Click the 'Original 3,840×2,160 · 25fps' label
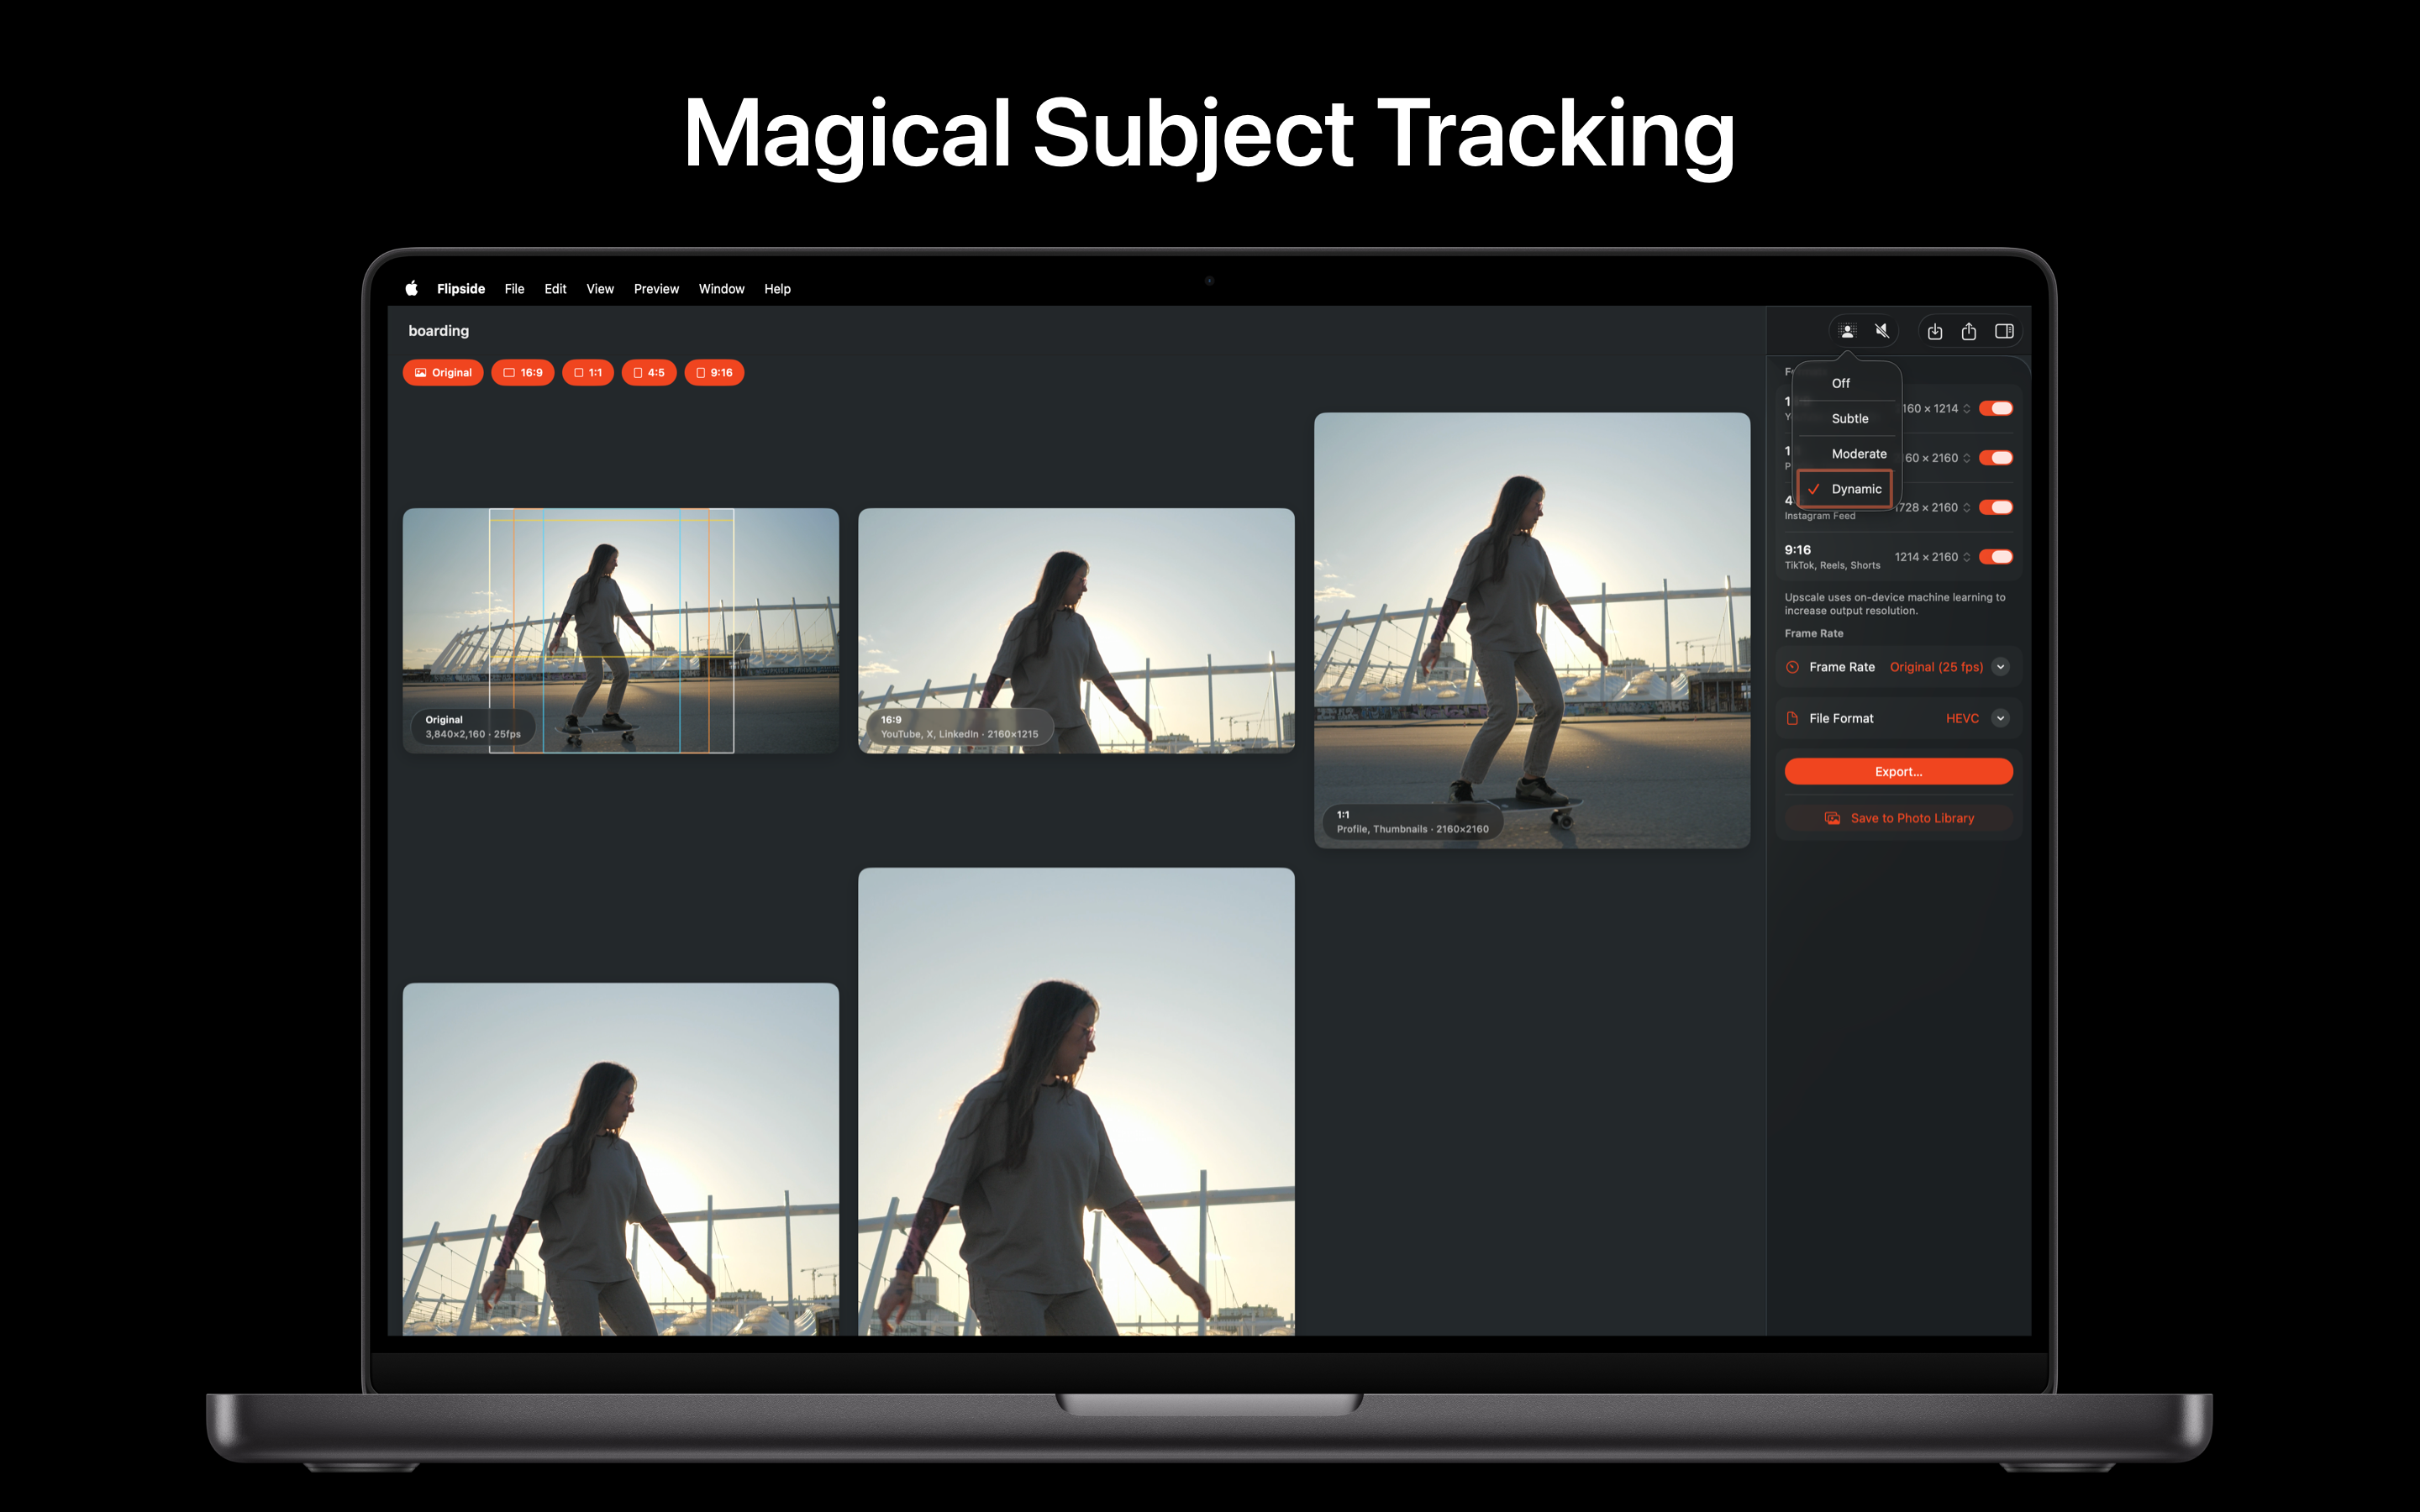The image size is (2420, 1512). click(473, 727)
